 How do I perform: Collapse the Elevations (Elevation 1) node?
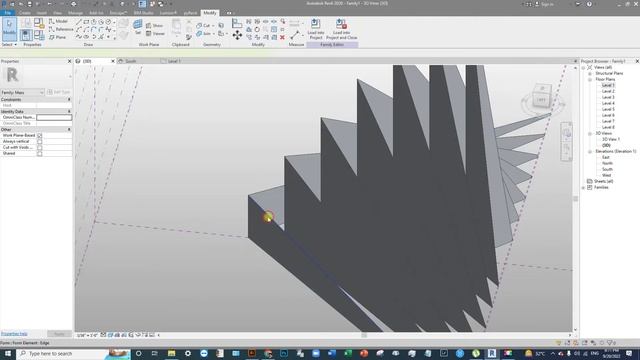point(590,151)
